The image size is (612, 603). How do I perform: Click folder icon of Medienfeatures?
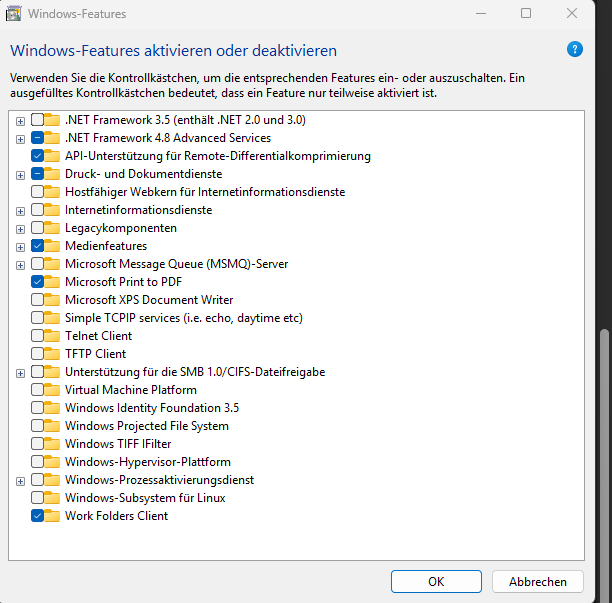coord(52,246)
